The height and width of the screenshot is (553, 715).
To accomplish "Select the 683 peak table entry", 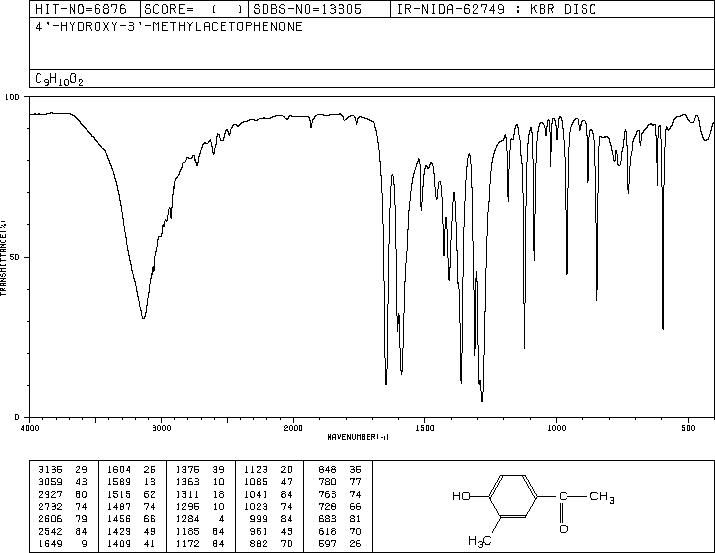I will tap(340, 519).
